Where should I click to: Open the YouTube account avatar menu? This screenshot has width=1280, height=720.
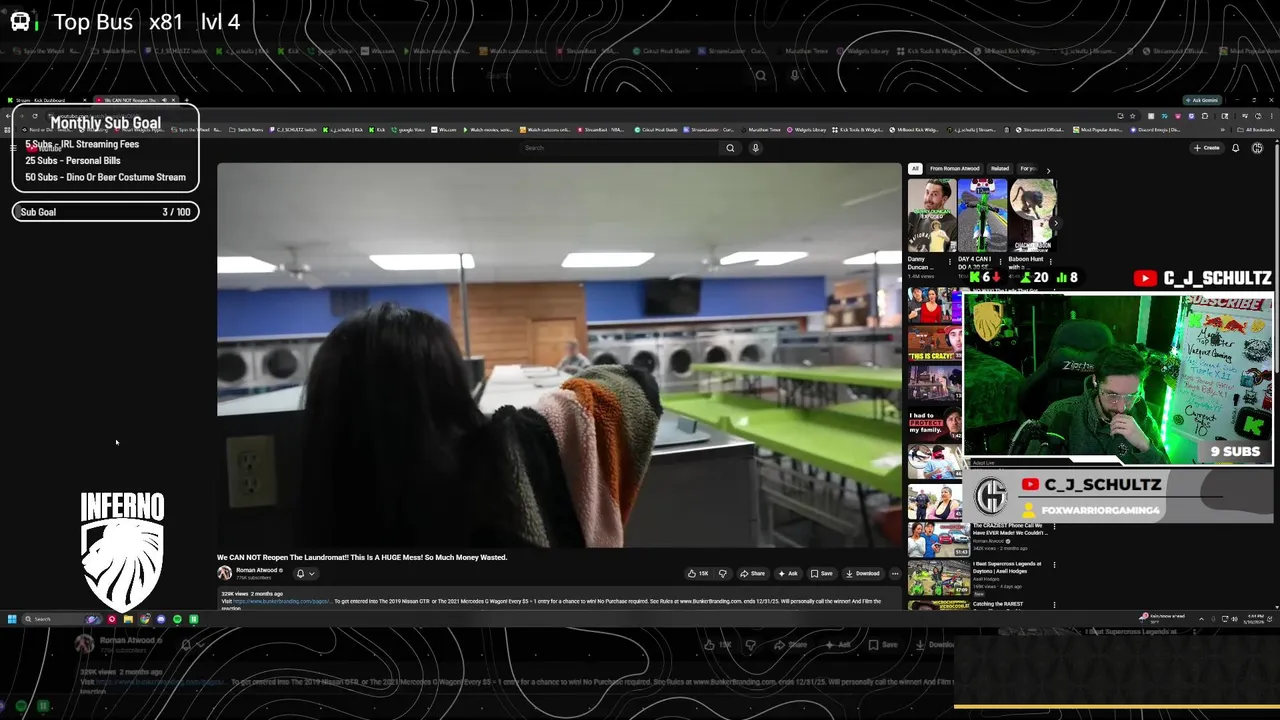[x=1257, y=148]
